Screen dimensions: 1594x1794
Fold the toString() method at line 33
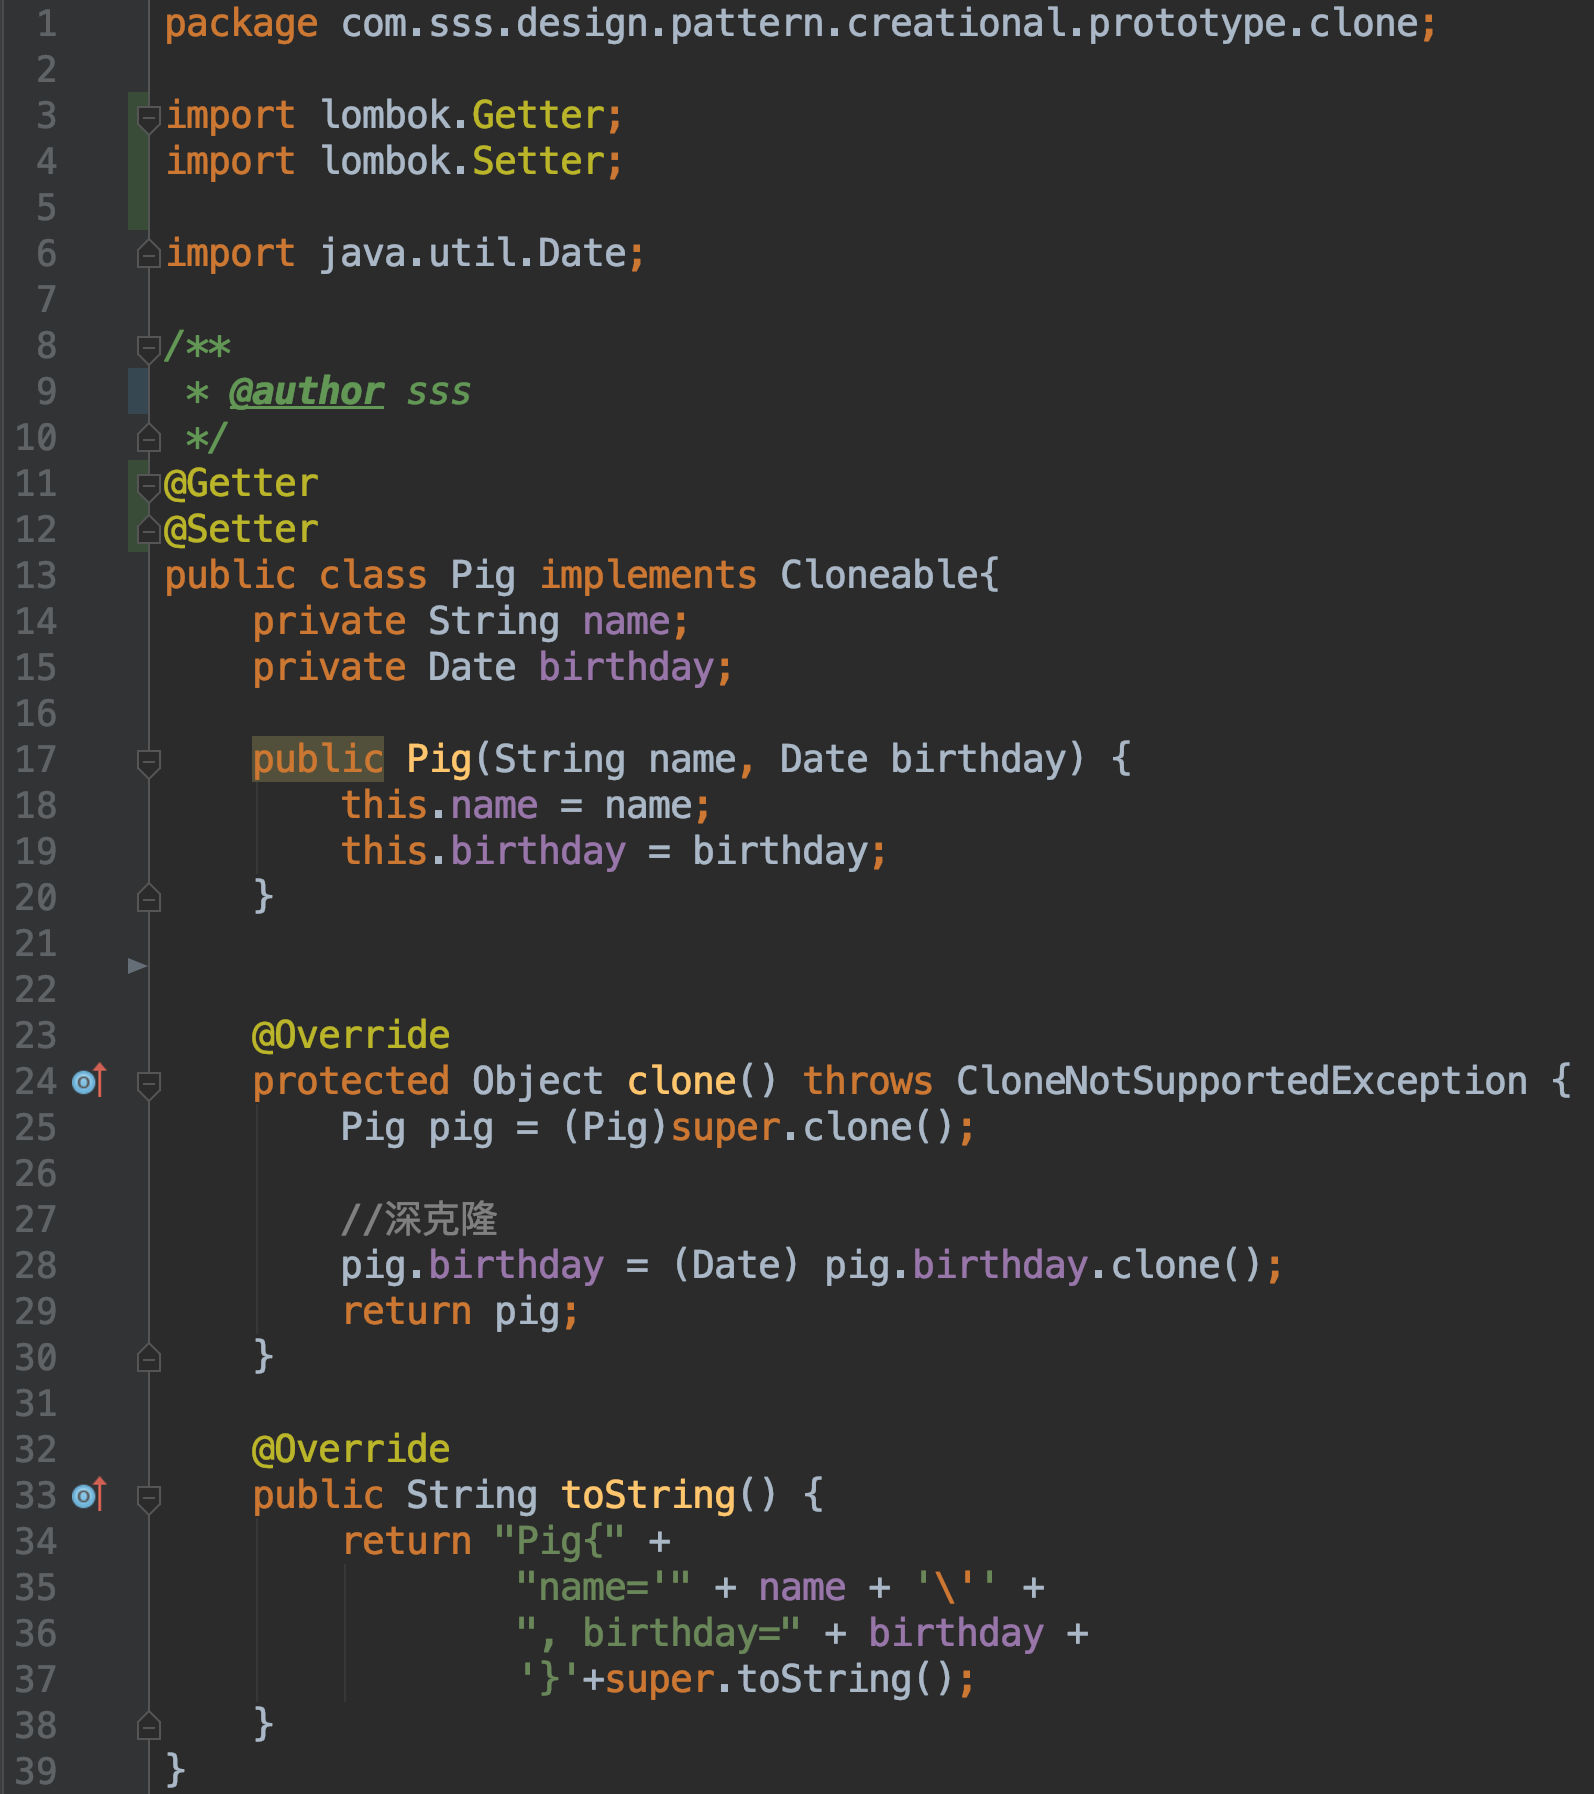pyautogui.click(x=148, y=1497)
